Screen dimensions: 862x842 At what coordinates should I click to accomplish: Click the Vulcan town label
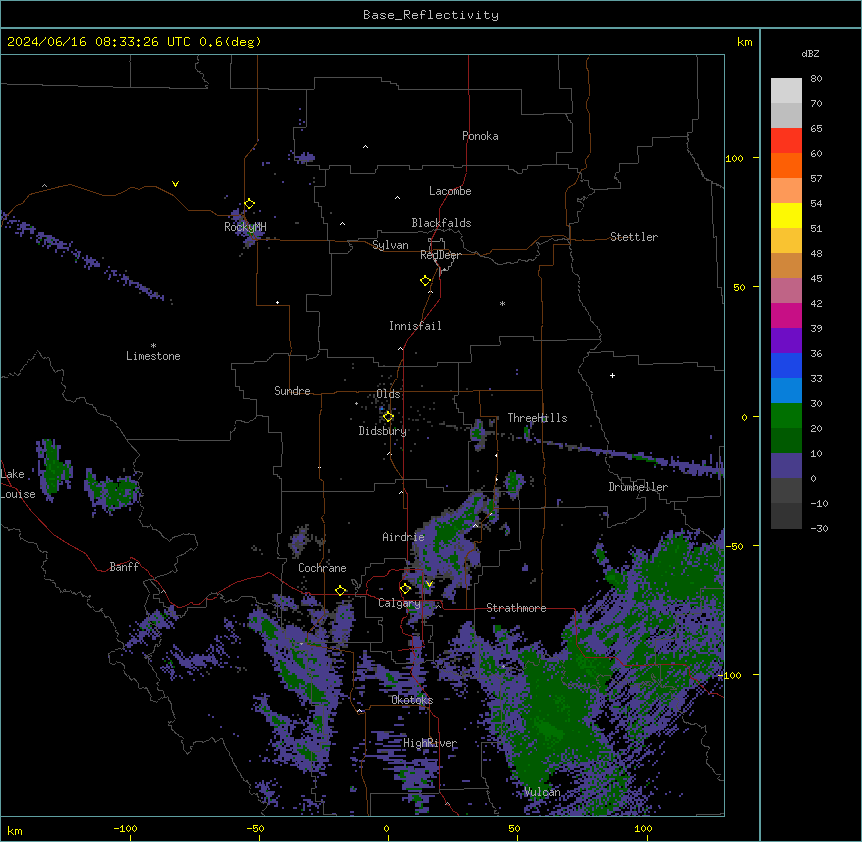tap(542, 792)
